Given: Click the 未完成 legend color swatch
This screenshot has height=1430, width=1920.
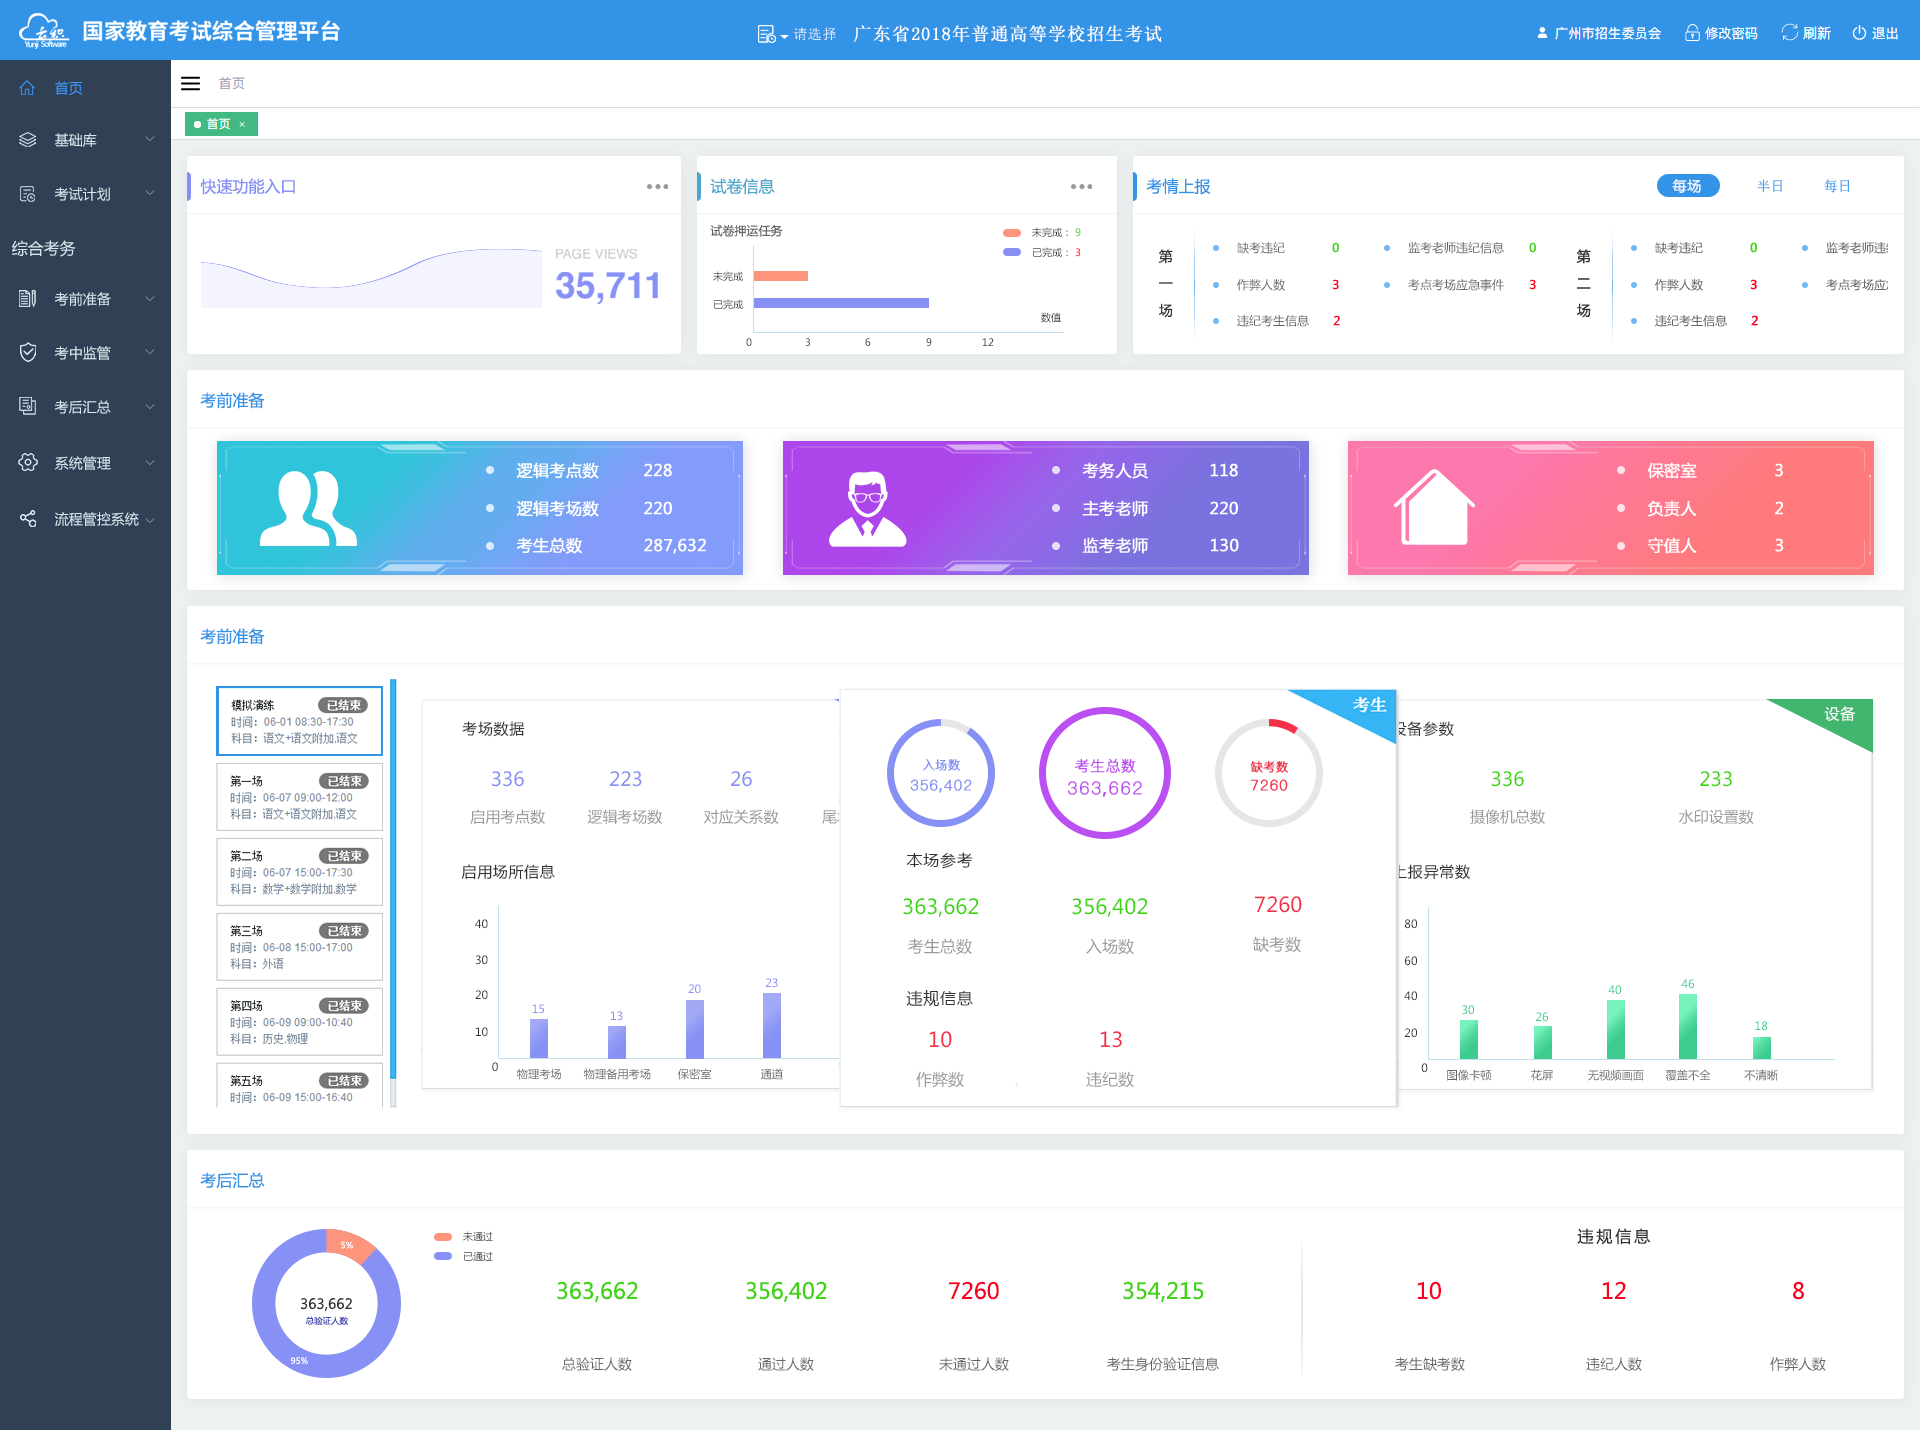Looking at the screenshot, I should [x=1012, y=233].
